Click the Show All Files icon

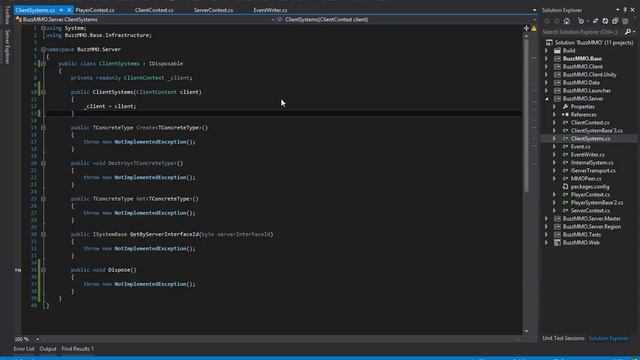point(625,21)
